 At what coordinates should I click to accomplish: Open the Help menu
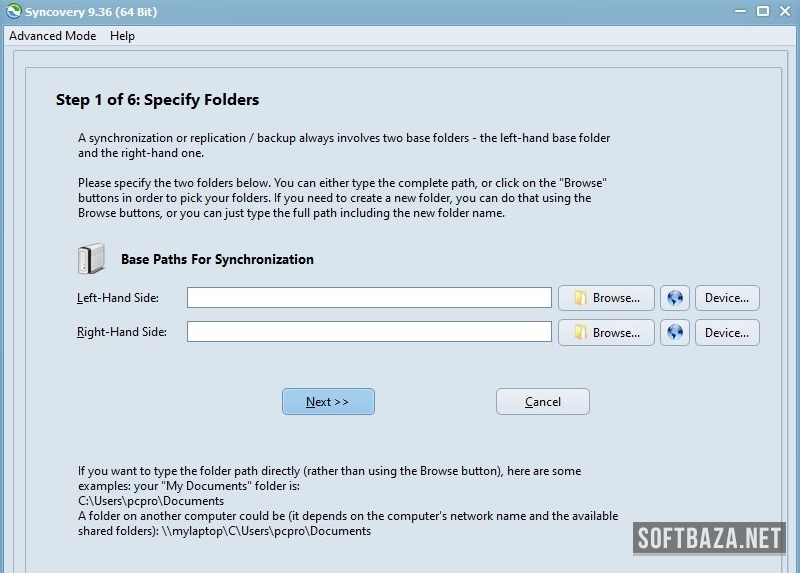122,36
